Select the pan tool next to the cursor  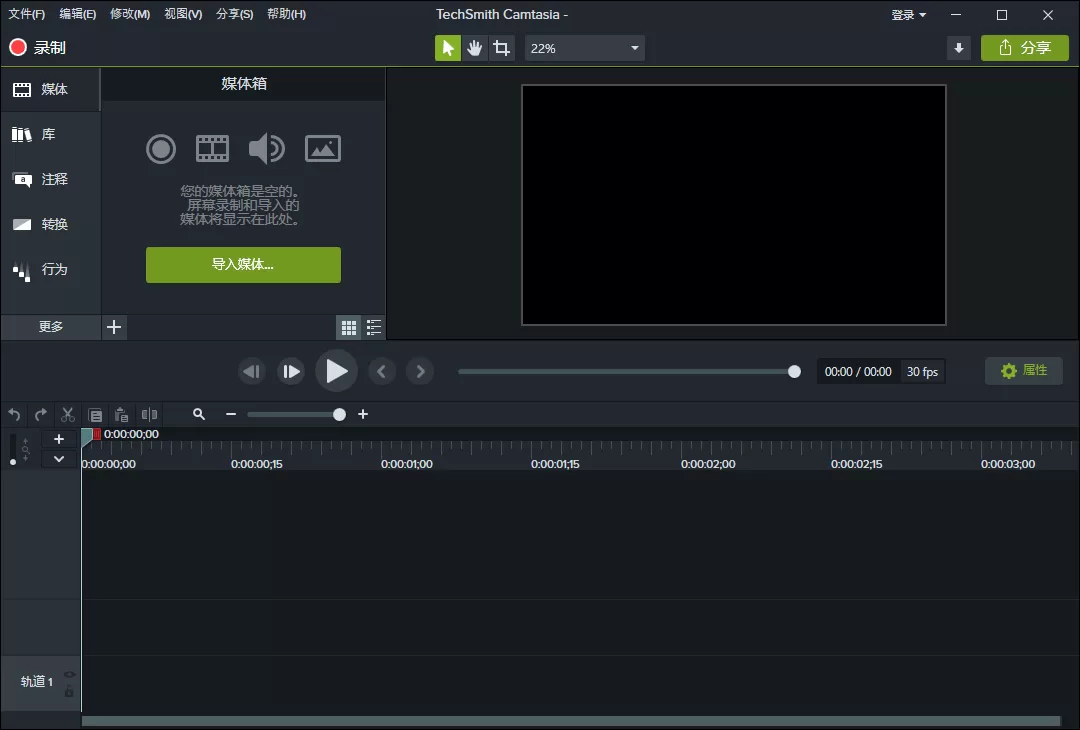(474, 47)
